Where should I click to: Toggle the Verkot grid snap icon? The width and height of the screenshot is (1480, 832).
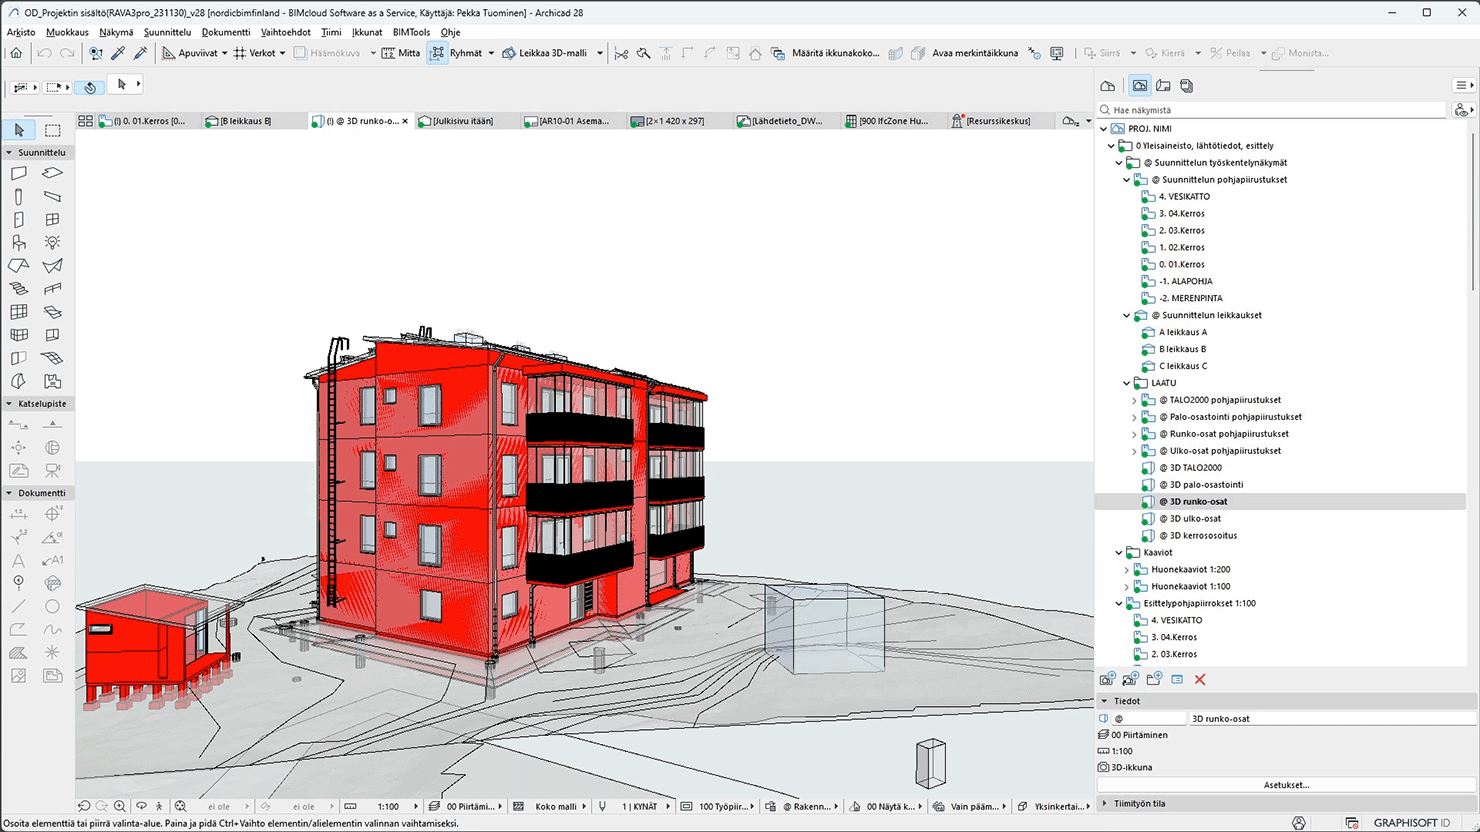(x=240, y=53)
